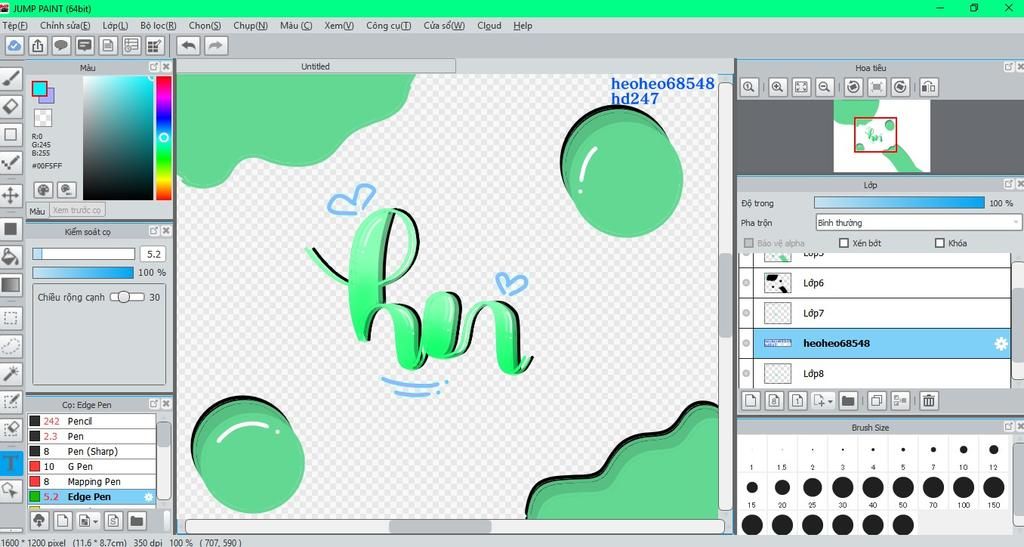
Task: Delete layer with trash icon
Action: pyautogui.click(x=929, y=400)
